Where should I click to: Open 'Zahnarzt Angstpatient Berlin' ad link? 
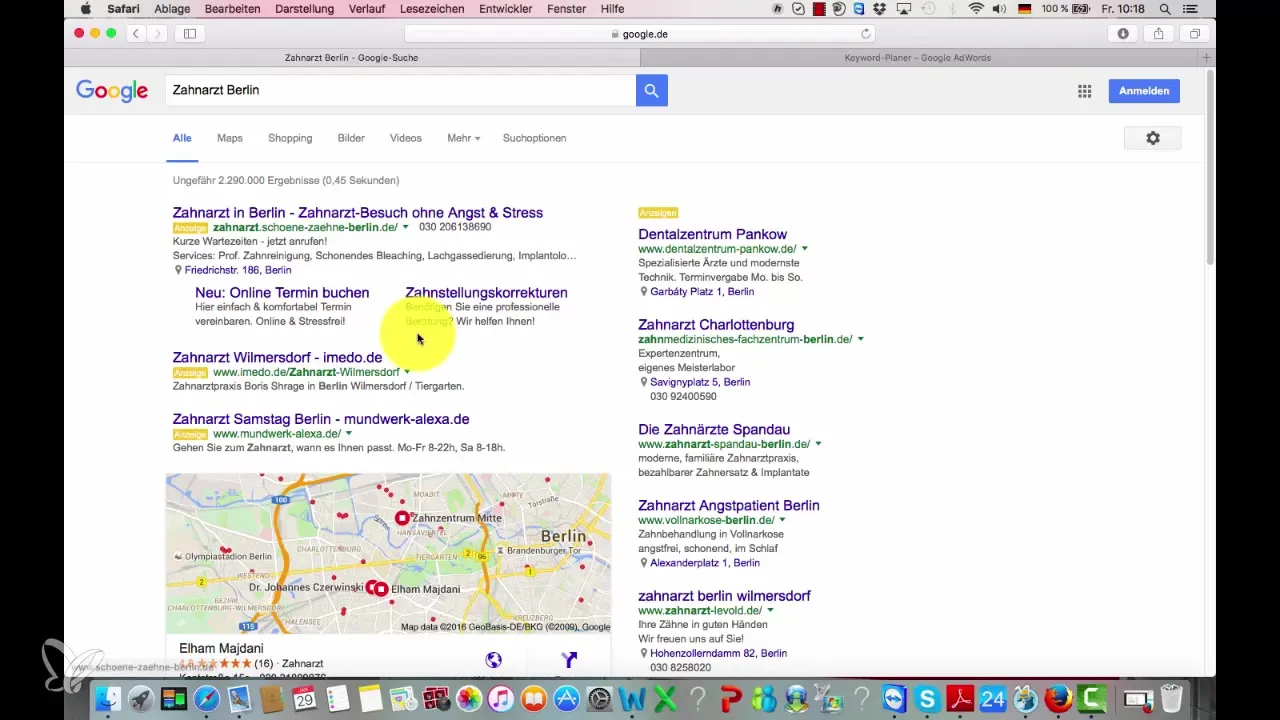click(729, 505)
